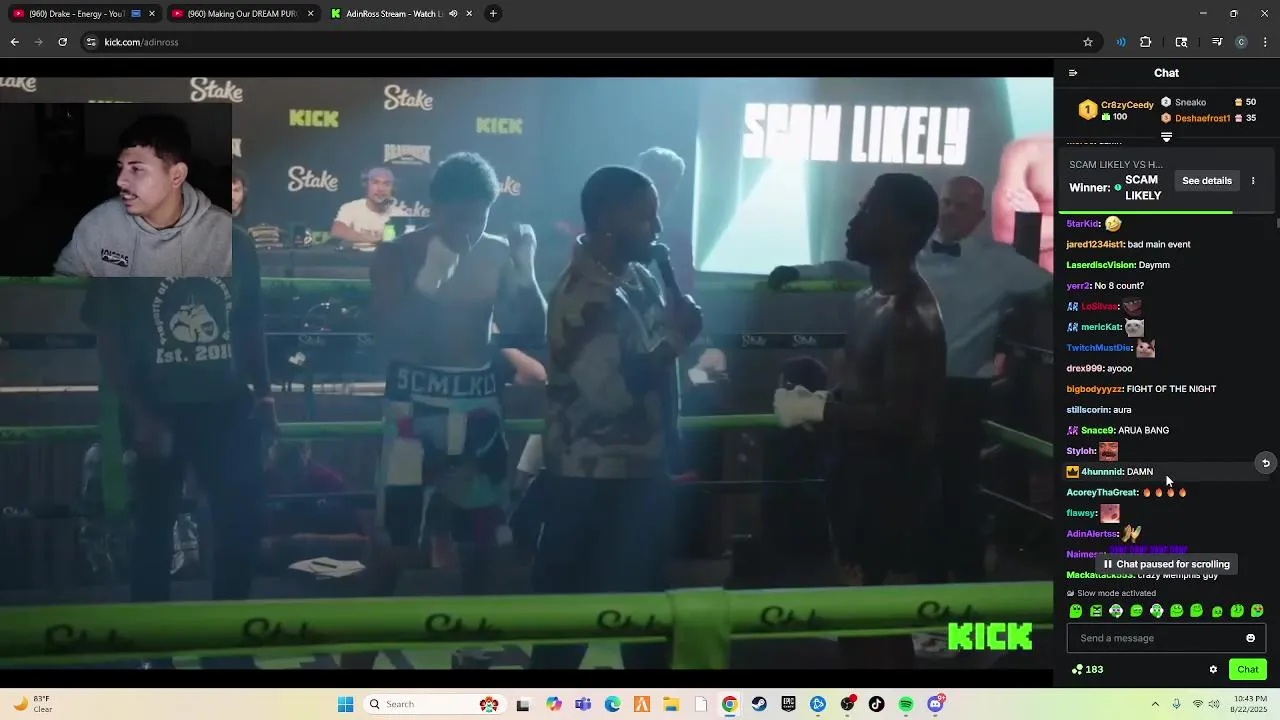Close the 'Drake - Energy' tab
This screenshot has width=1280, height=720.
pos(152,14)
